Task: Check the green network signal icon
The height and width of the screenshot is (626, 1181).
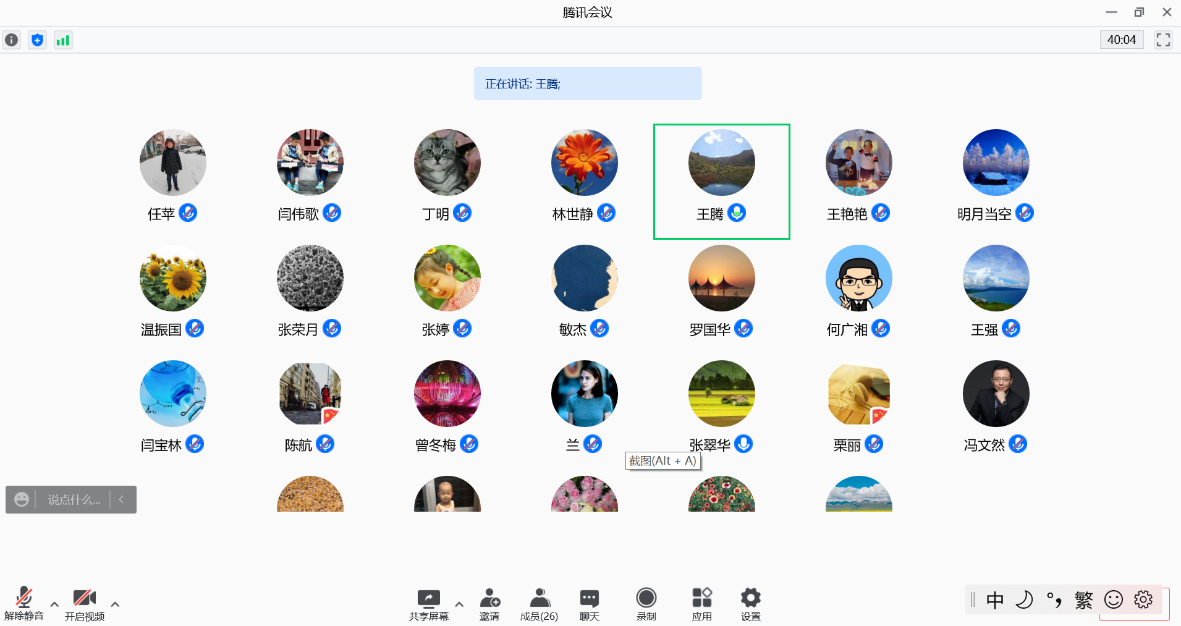Action: [63, 40]
